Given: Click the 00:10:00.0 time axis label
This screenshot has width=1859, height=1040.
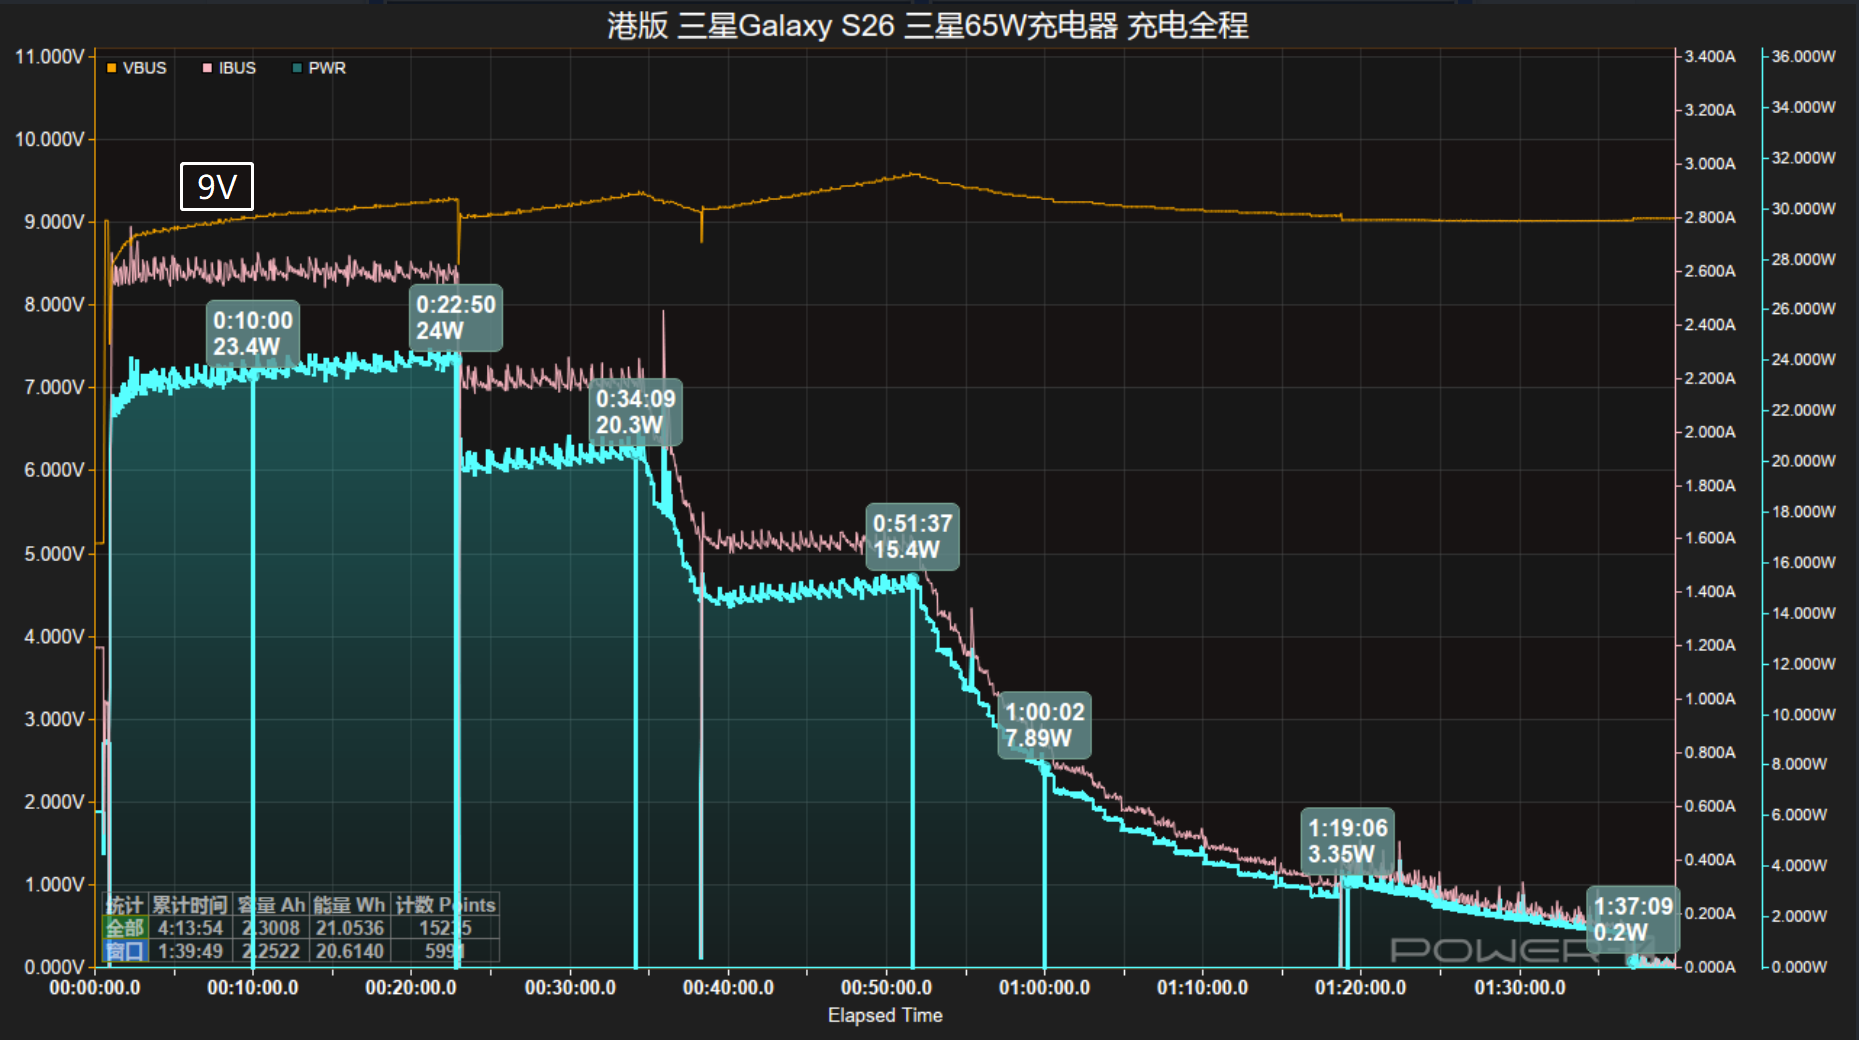Looking at the screenshot, I should coord(253,988).
